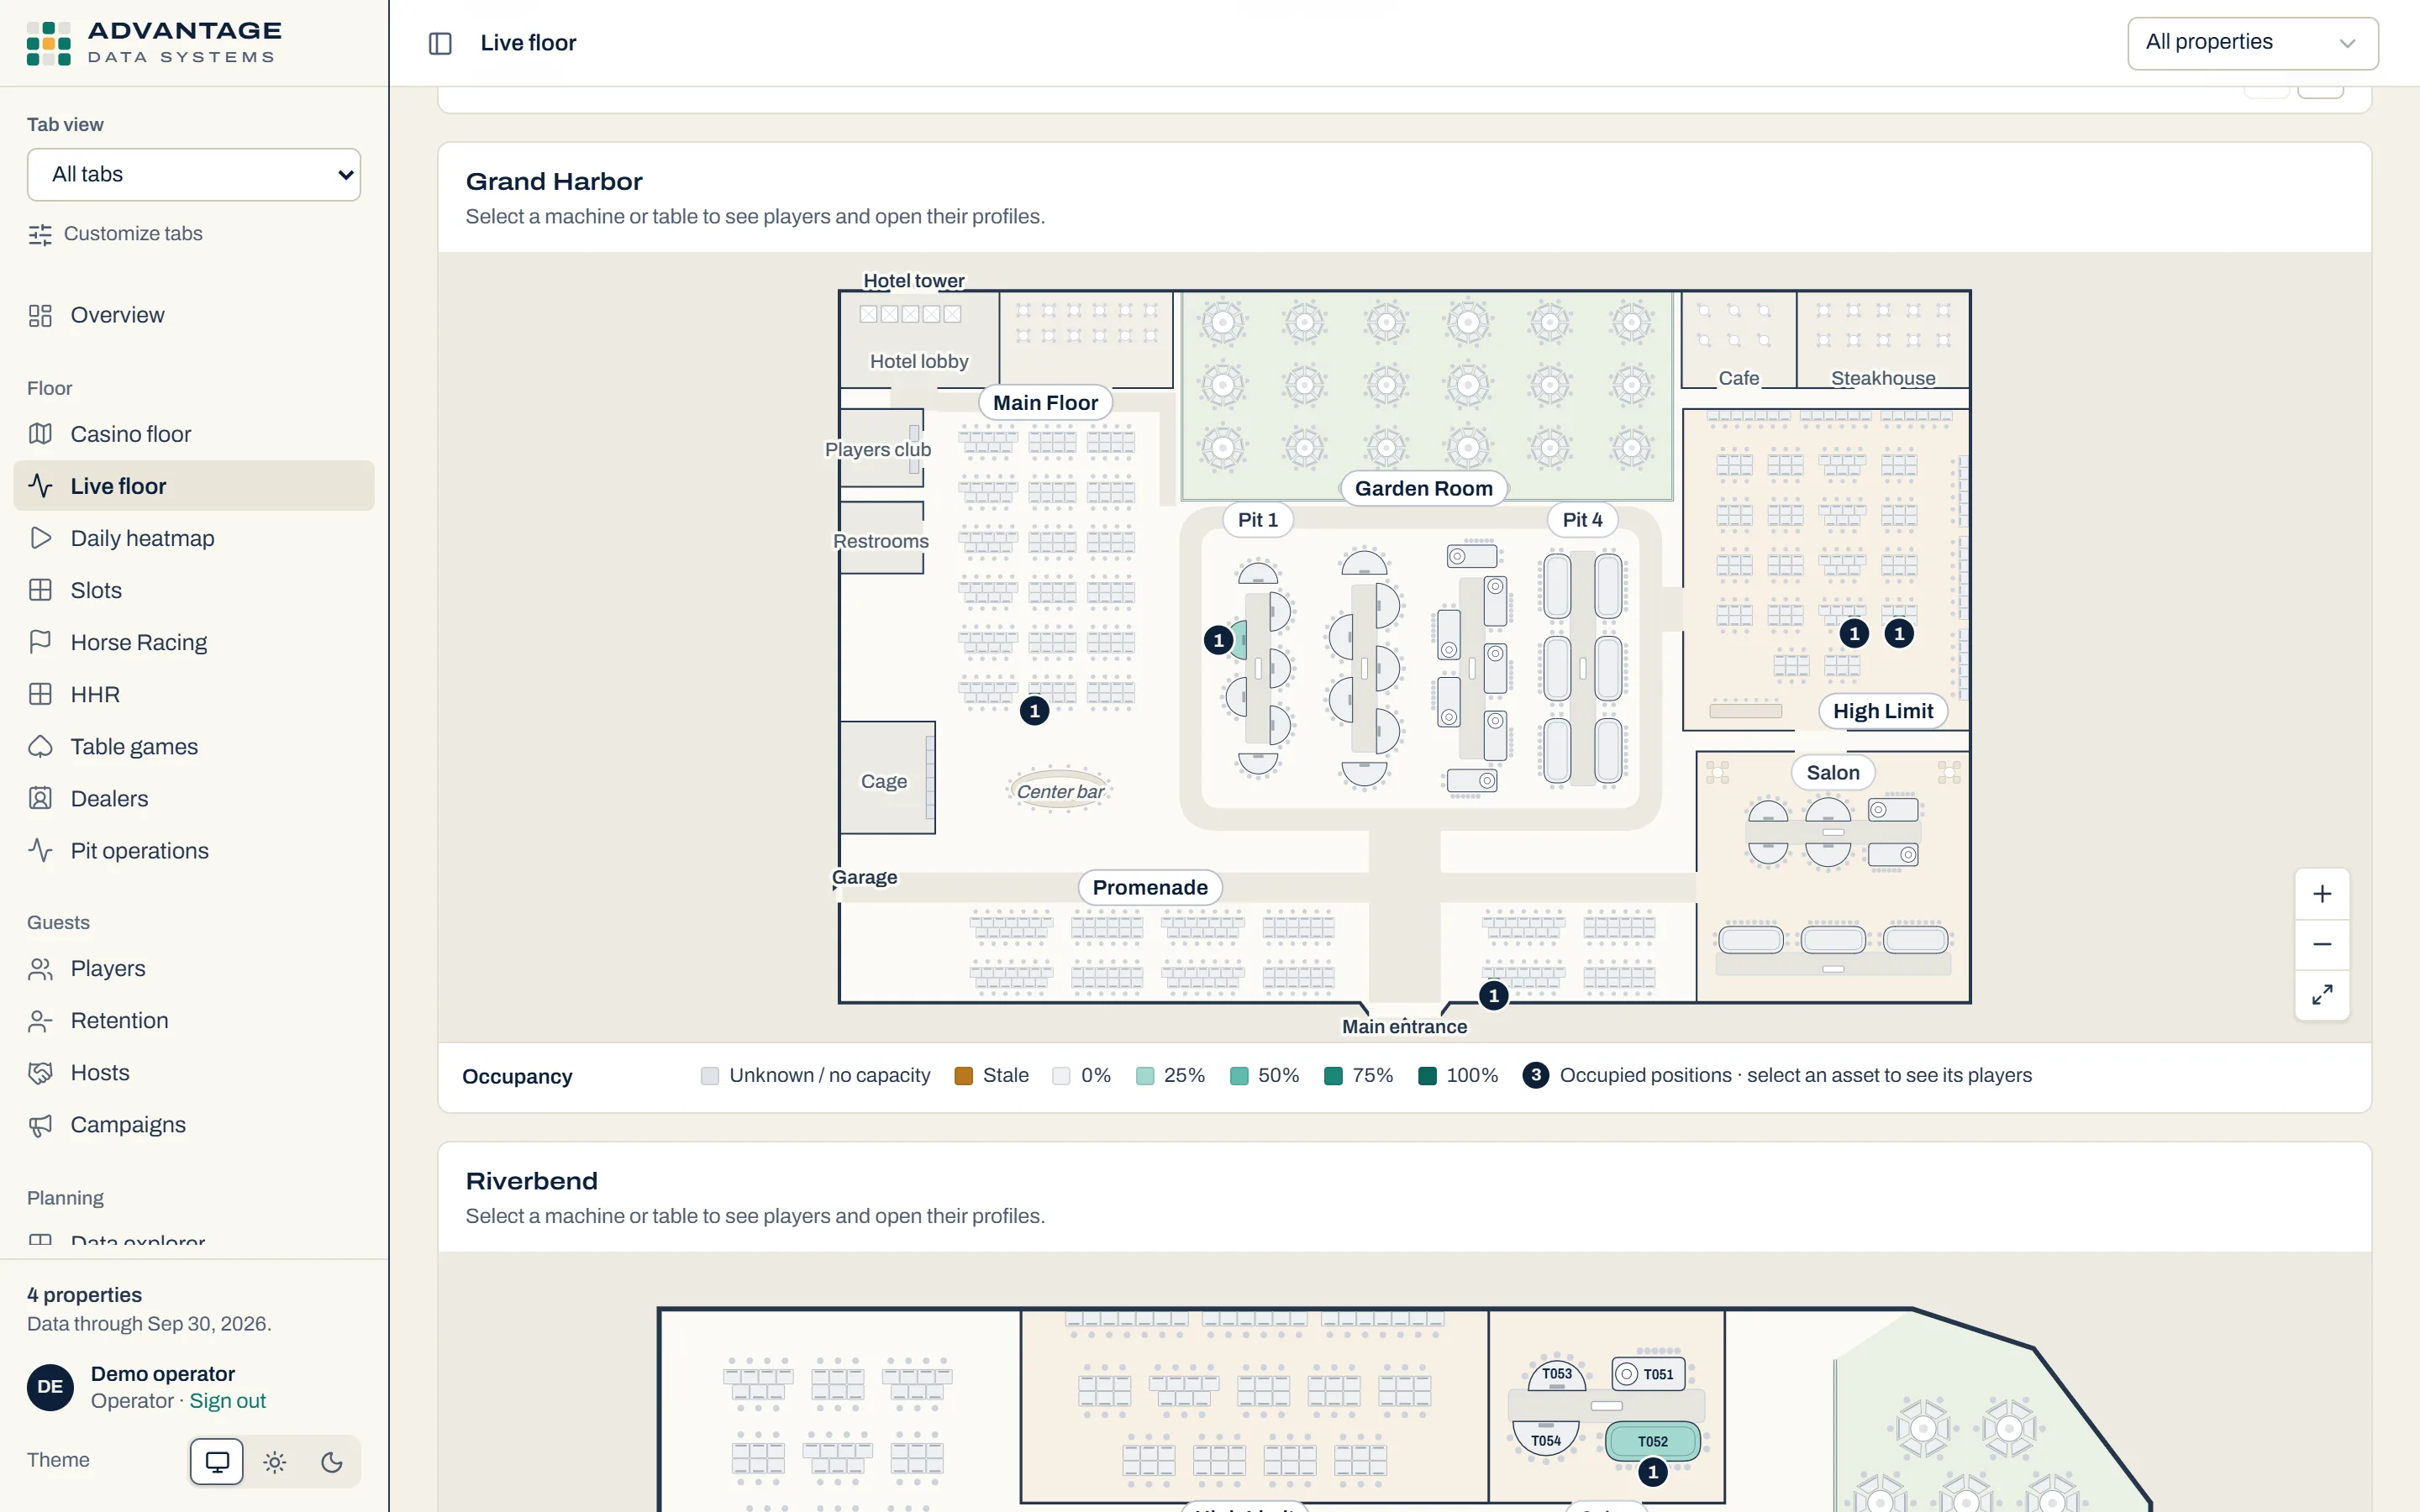The width and height of the screenshot is (2420, 1512).
Task: Click the Retention user-minus icon
Action: 40,1020
